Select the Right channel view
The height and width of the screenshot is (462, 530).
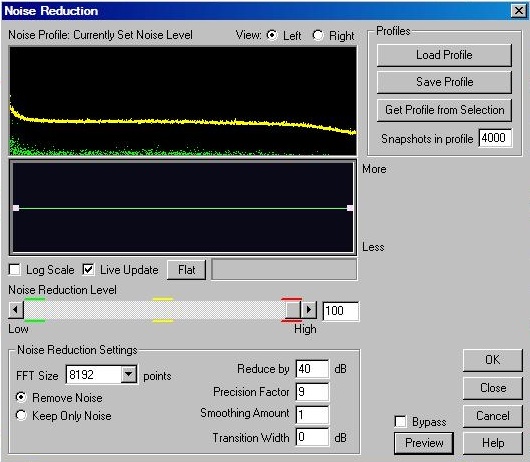pyautogui.click(x=318, y=35)
